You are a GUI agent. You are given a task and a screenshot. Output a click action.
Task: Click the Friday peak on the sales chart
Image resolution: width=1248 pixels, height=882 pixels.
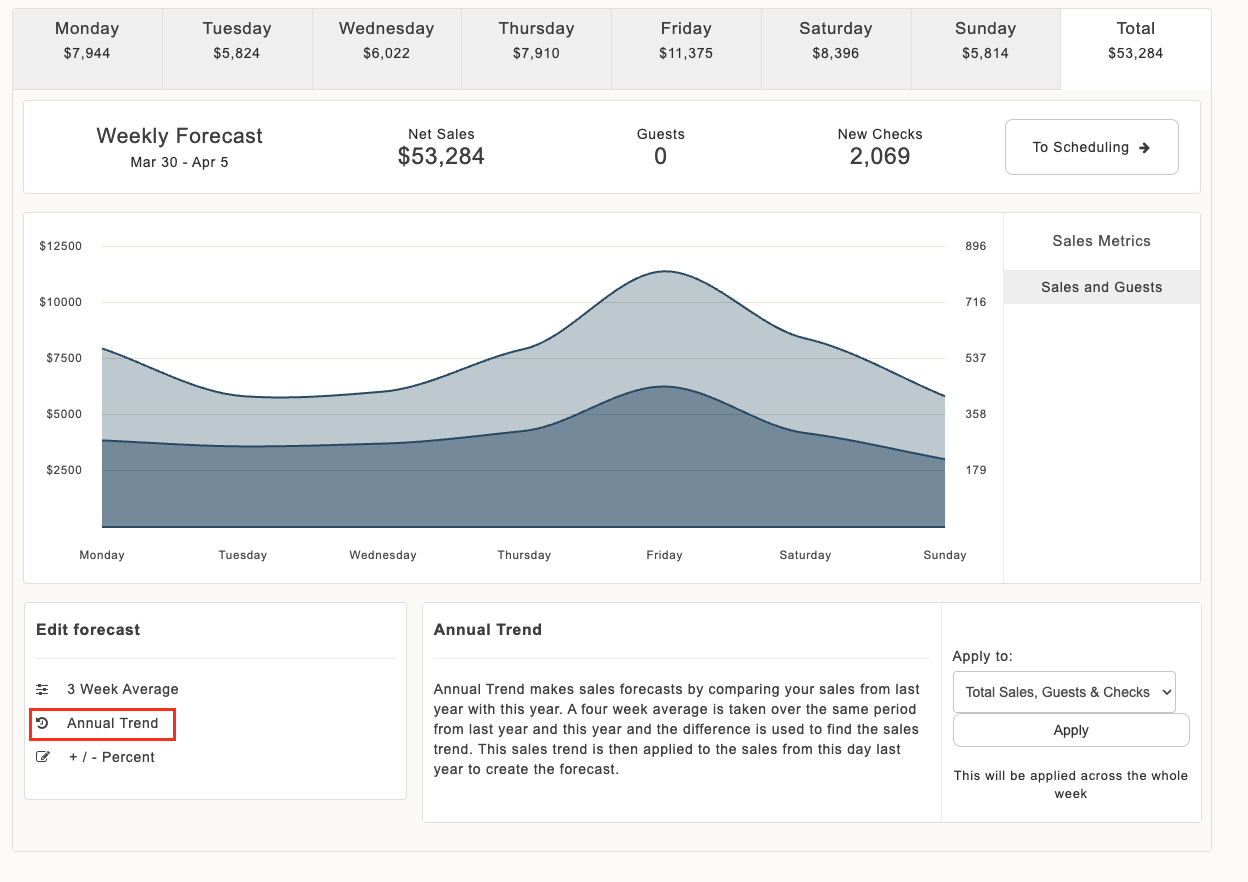click(x=665, y=271)
